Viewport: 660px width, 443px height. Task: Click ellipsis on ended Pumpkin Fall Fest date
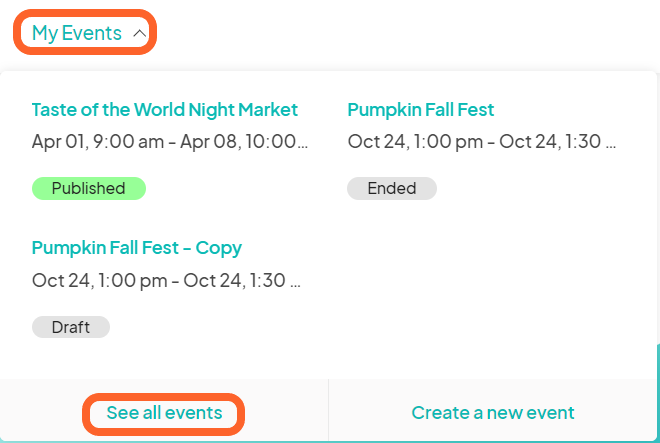click(611, 146)
